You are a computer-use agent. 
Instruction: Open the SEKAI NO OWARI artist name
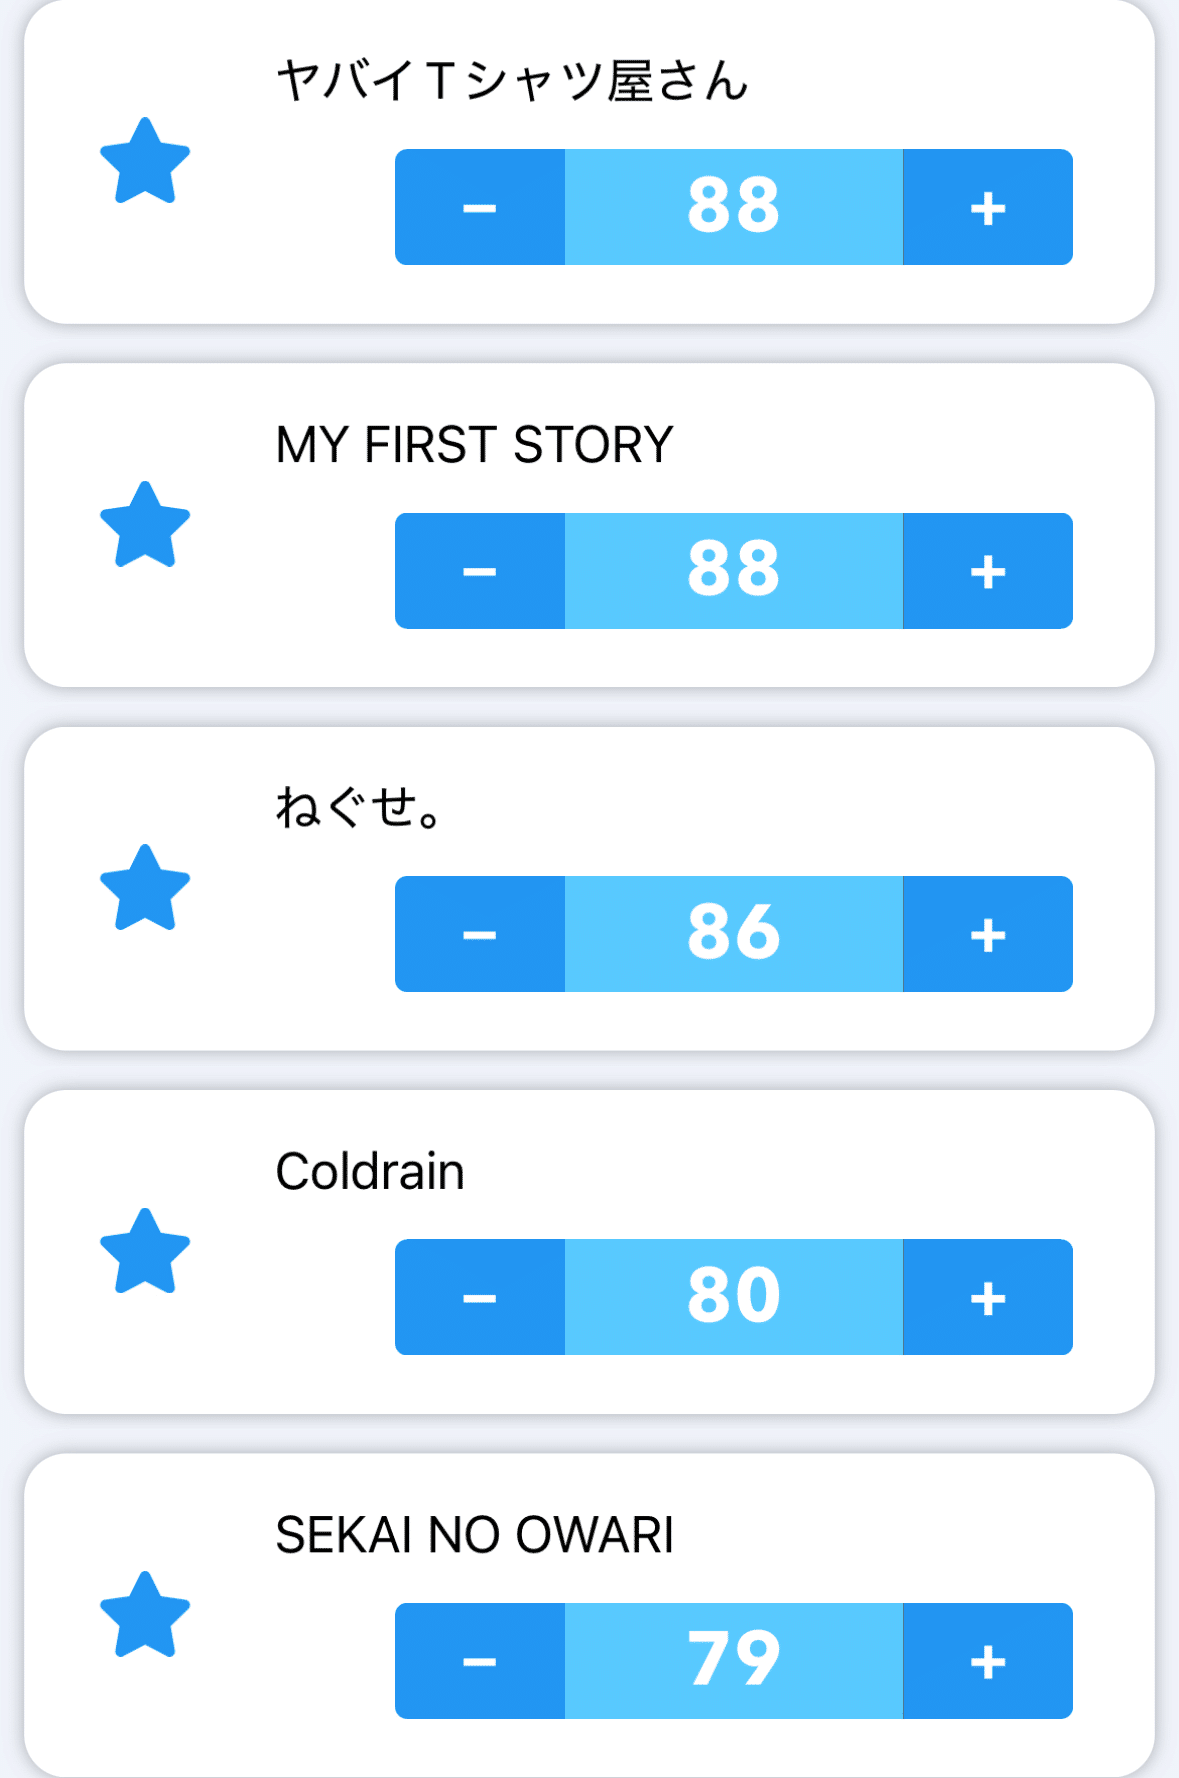click(x=474, y=1535)
